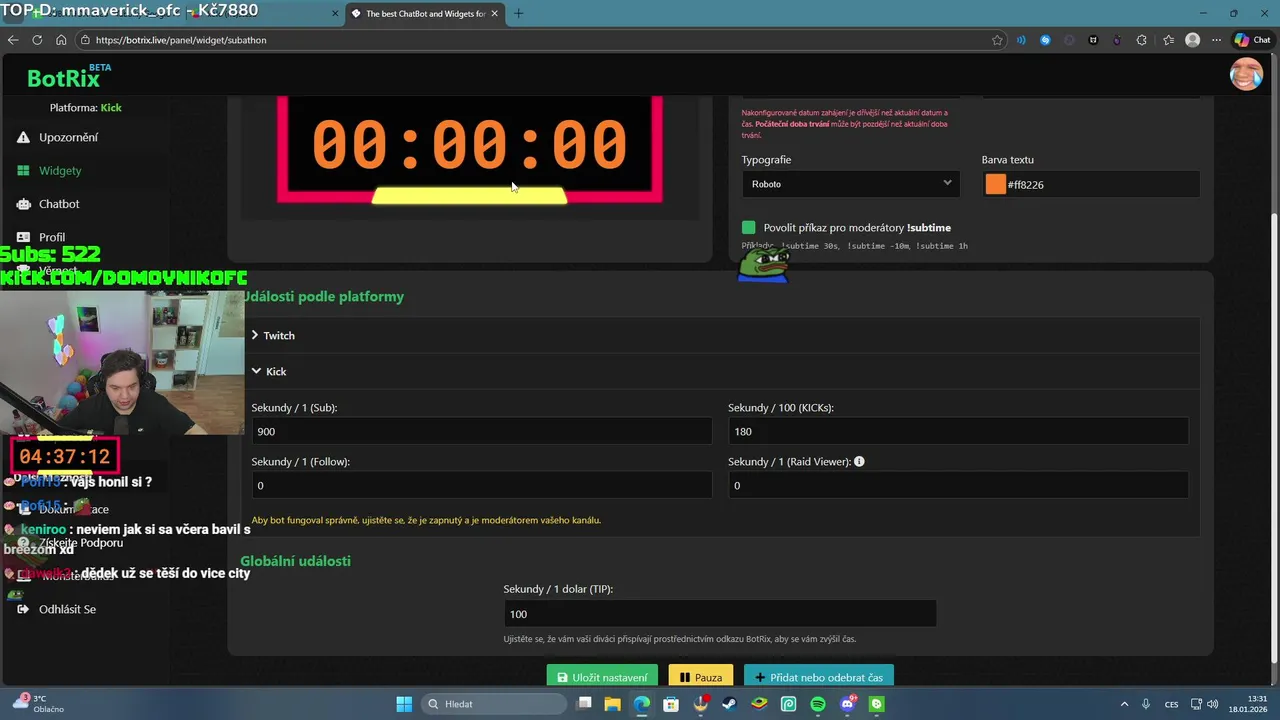Open the user avatar menu

1246,74
